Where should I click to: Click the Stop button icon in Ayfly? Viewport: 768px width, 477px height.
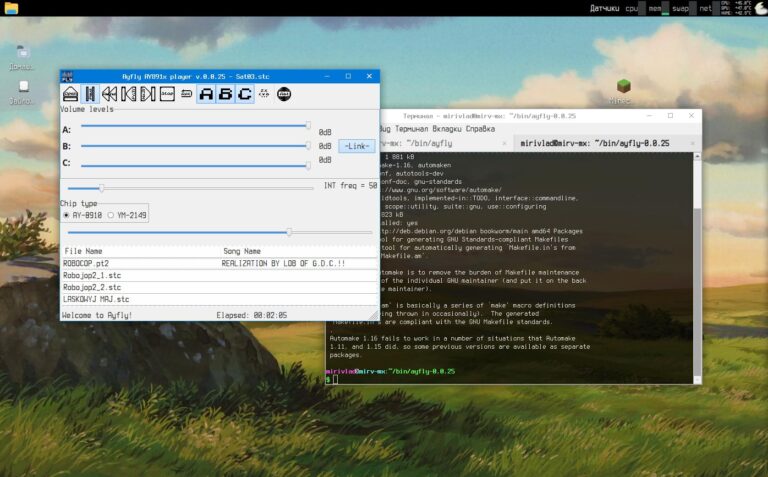167,94
